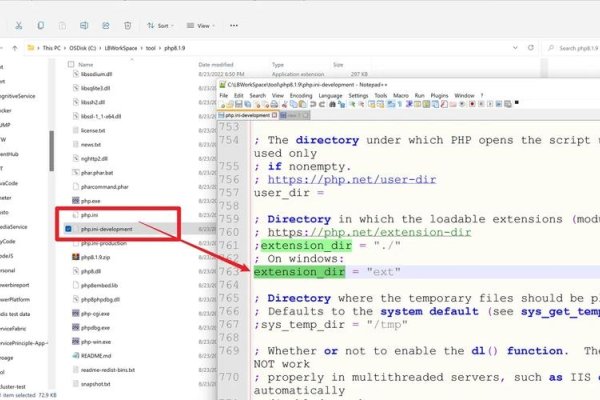Click README.md file icon in Explorer

click(x=76, y=356)
